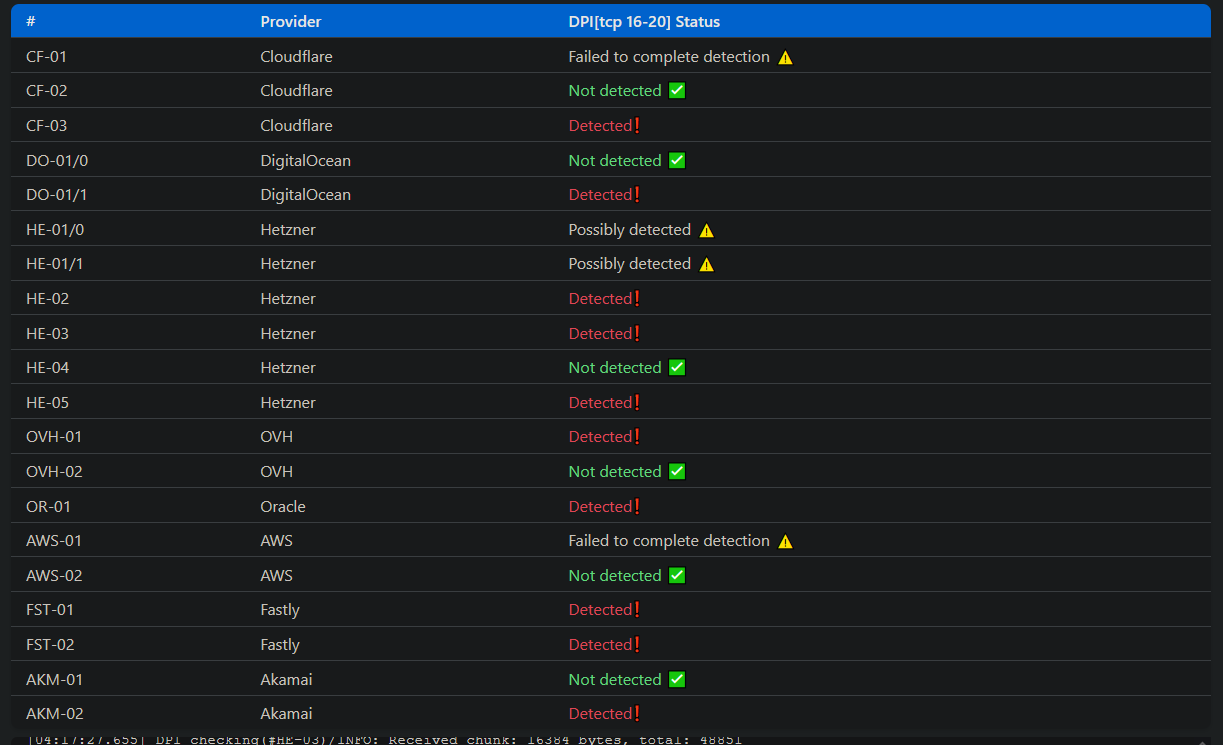
Task: Select the HE-04 identifier cell
Action: click(47, 368)
